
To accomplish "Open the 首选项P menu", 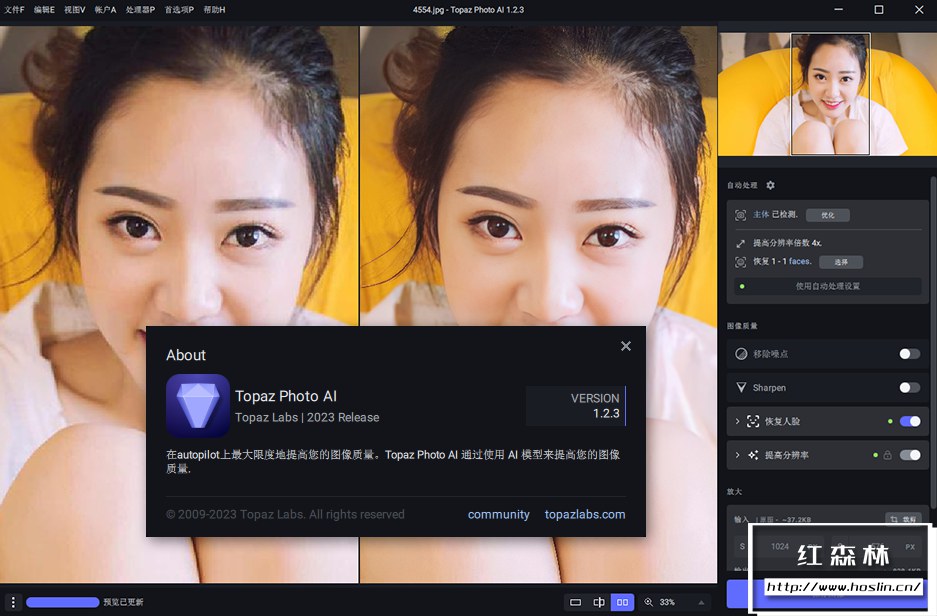I will tap(179, 10).
